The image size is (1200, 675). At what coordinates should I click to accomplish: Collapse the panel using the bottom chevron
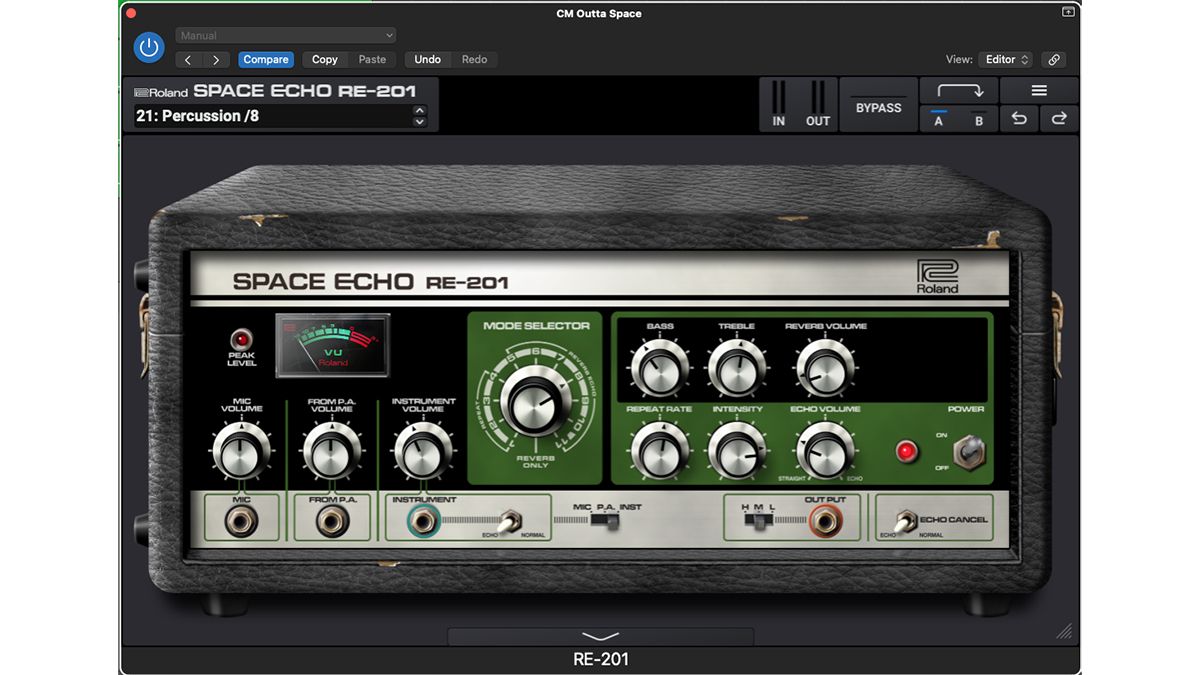[x=599, y=637]
